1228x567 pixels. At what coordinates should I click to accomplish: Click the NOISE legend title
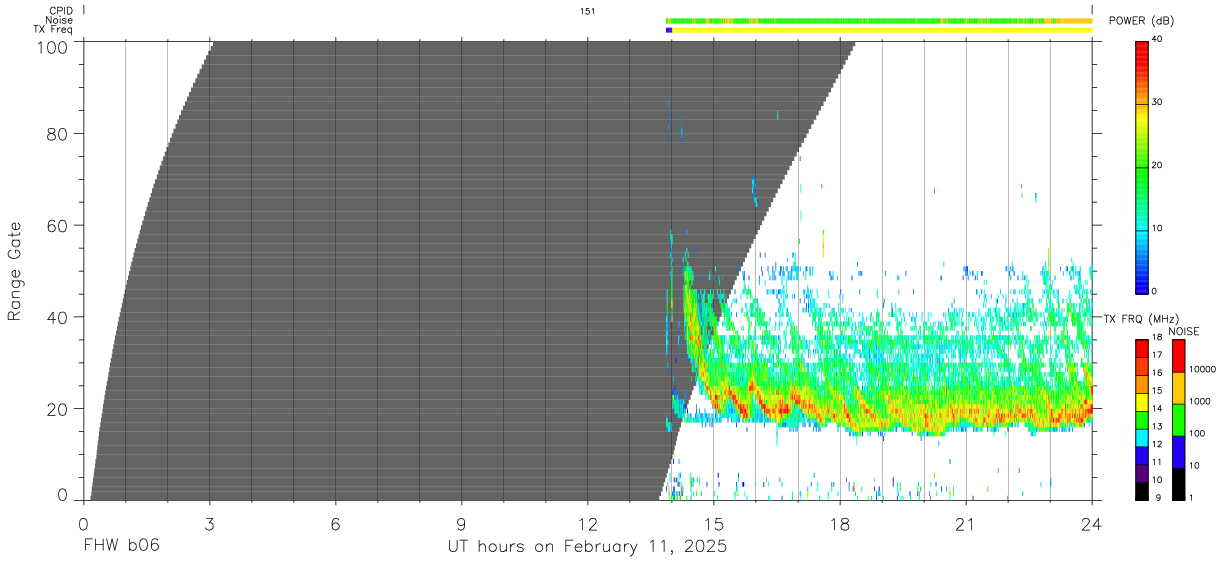[1183, 331]
